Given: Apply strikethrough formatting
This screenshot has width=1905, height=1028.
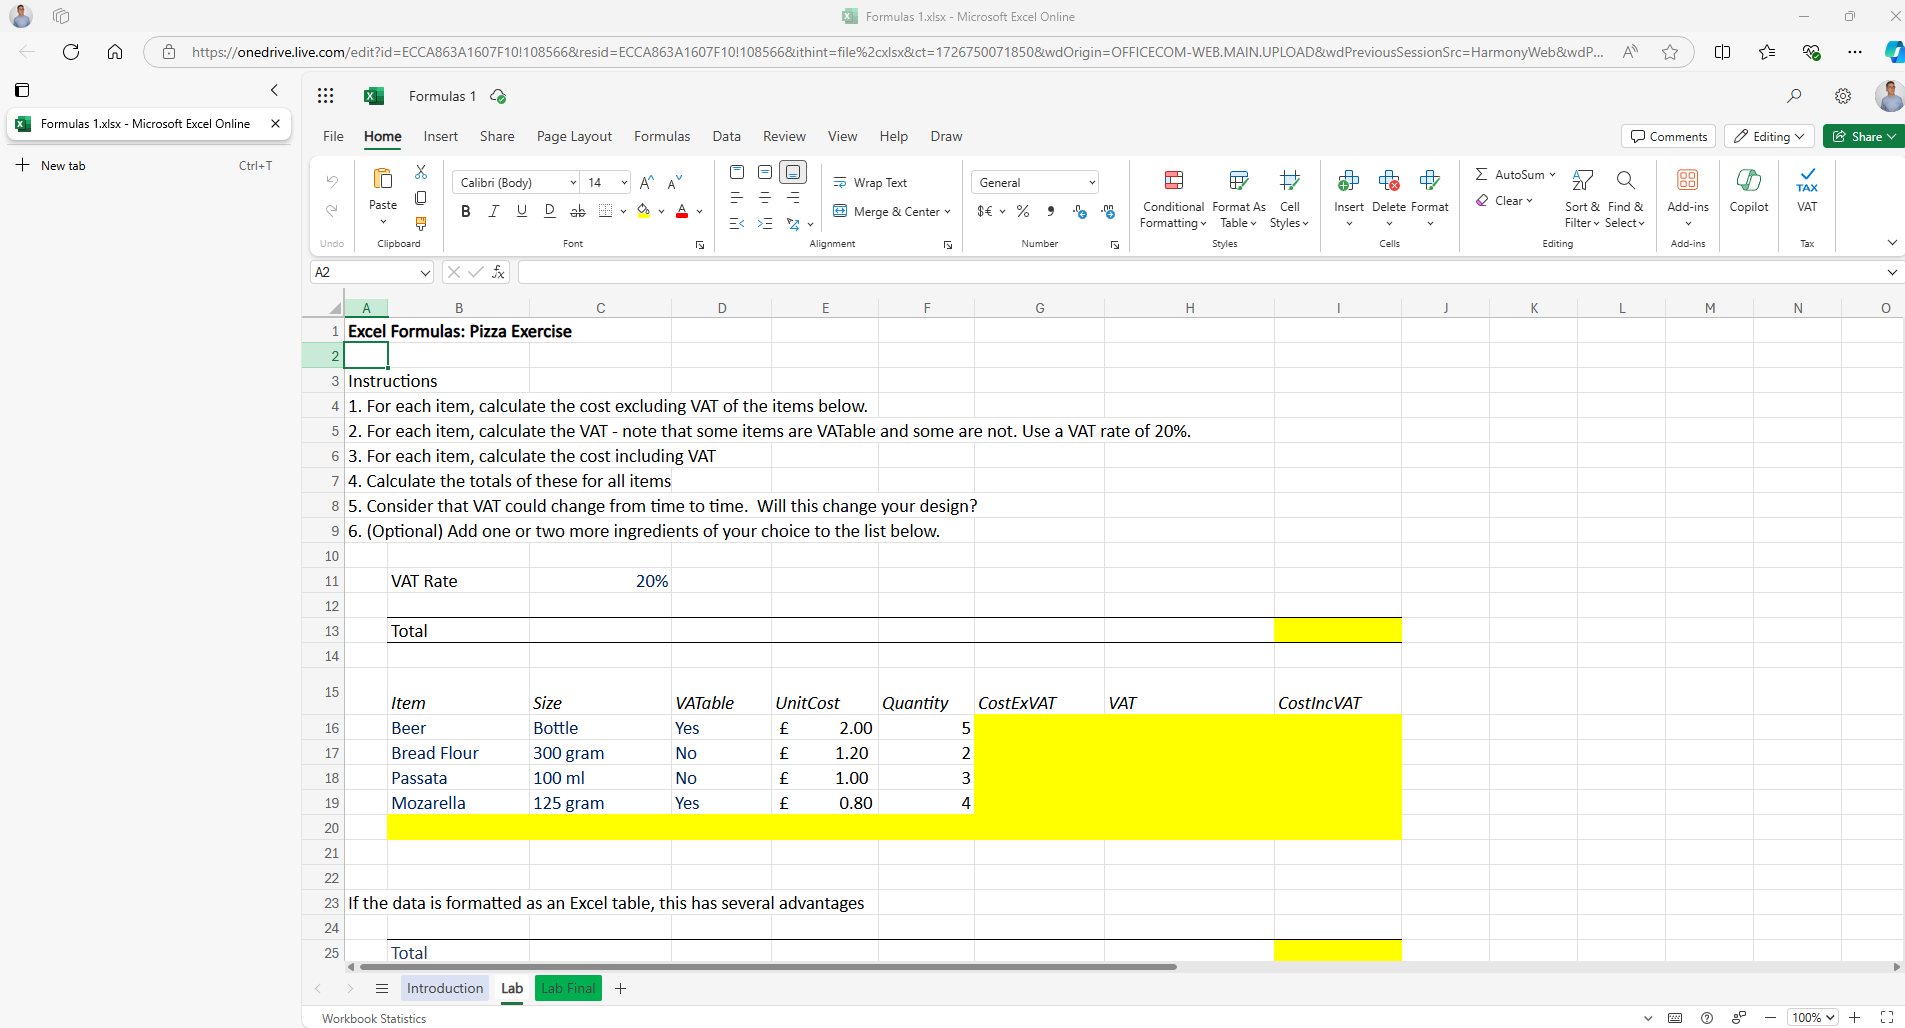Looking at the screenshot, I should (x=577, y=211).
